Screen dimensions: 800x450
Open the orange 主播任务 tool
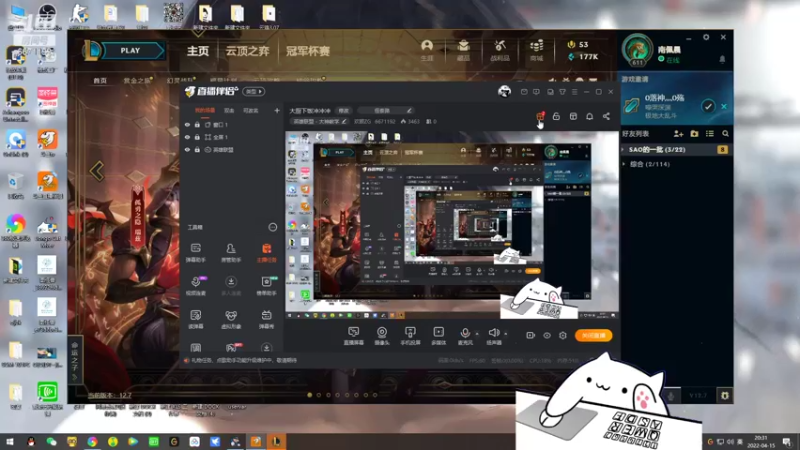coord(266,253)
